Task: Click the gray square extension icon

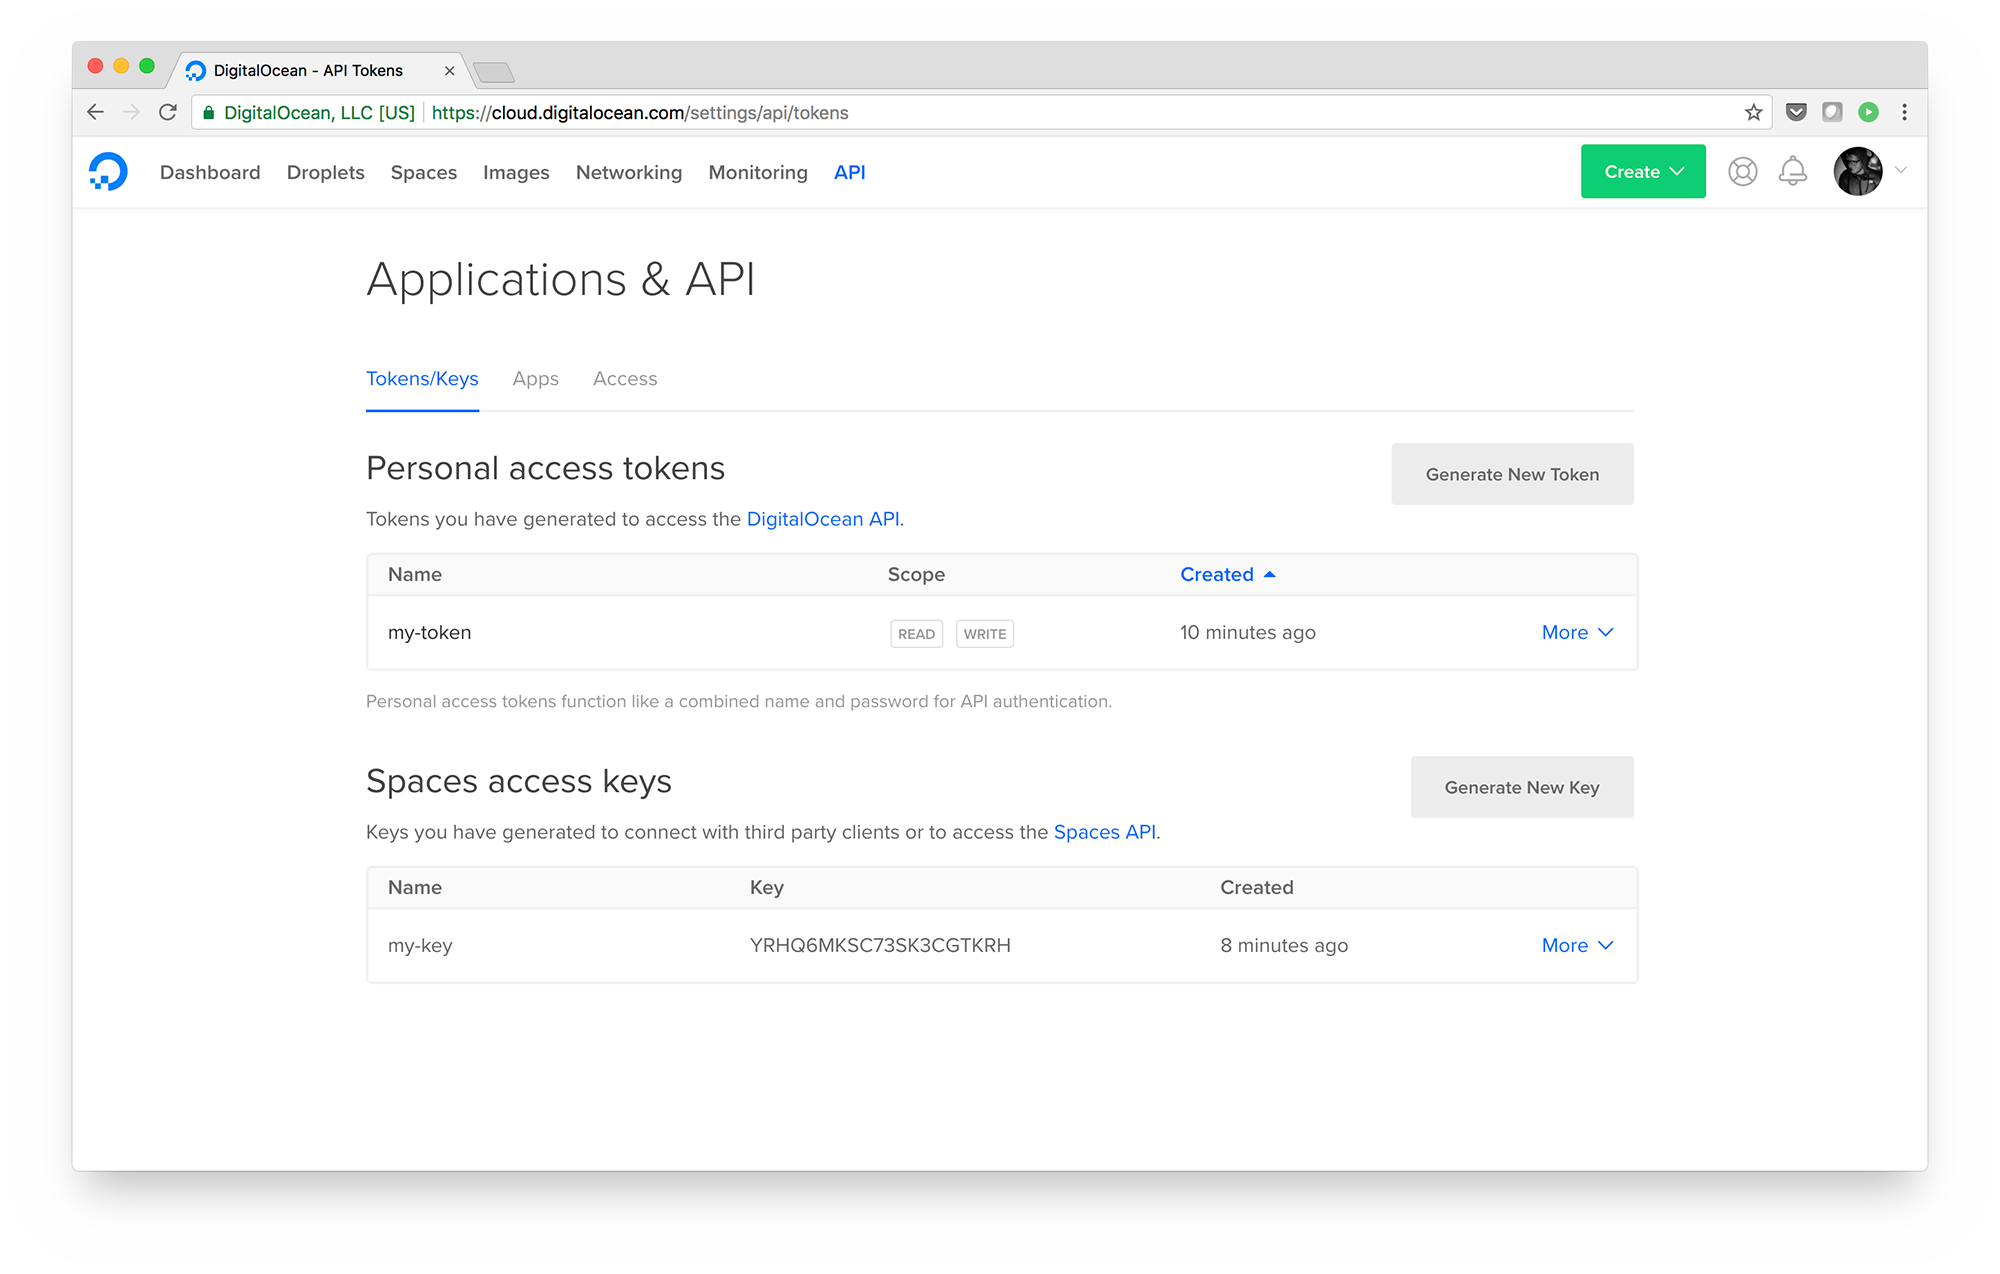Action: (1832, 112)
